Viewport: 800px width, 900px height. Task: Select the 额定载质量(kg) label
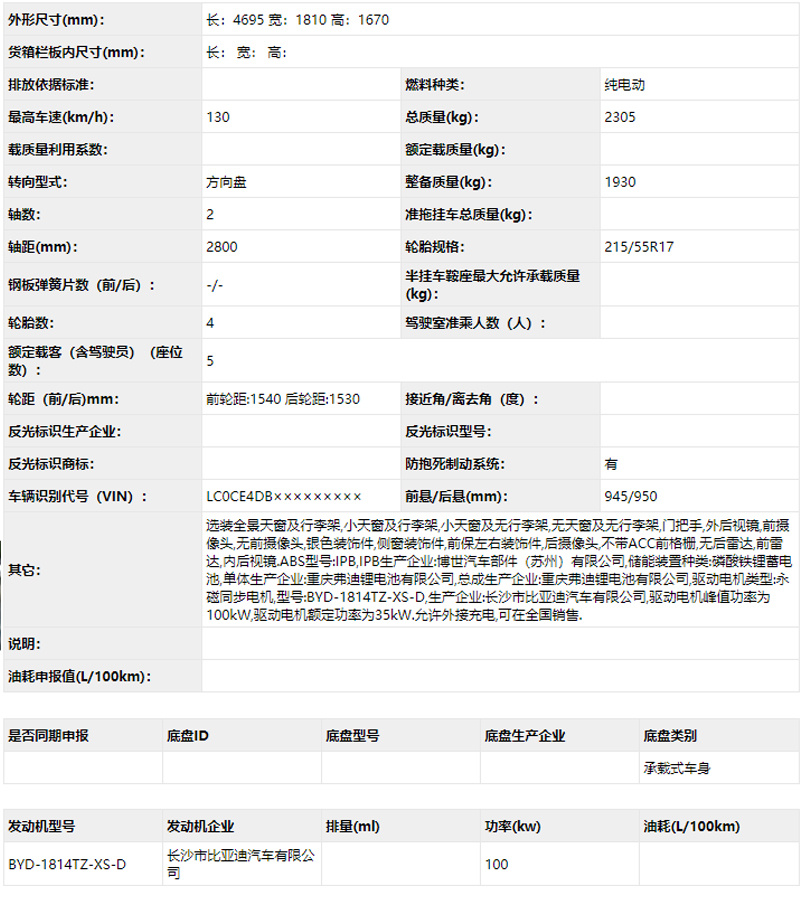pos(455,150)
